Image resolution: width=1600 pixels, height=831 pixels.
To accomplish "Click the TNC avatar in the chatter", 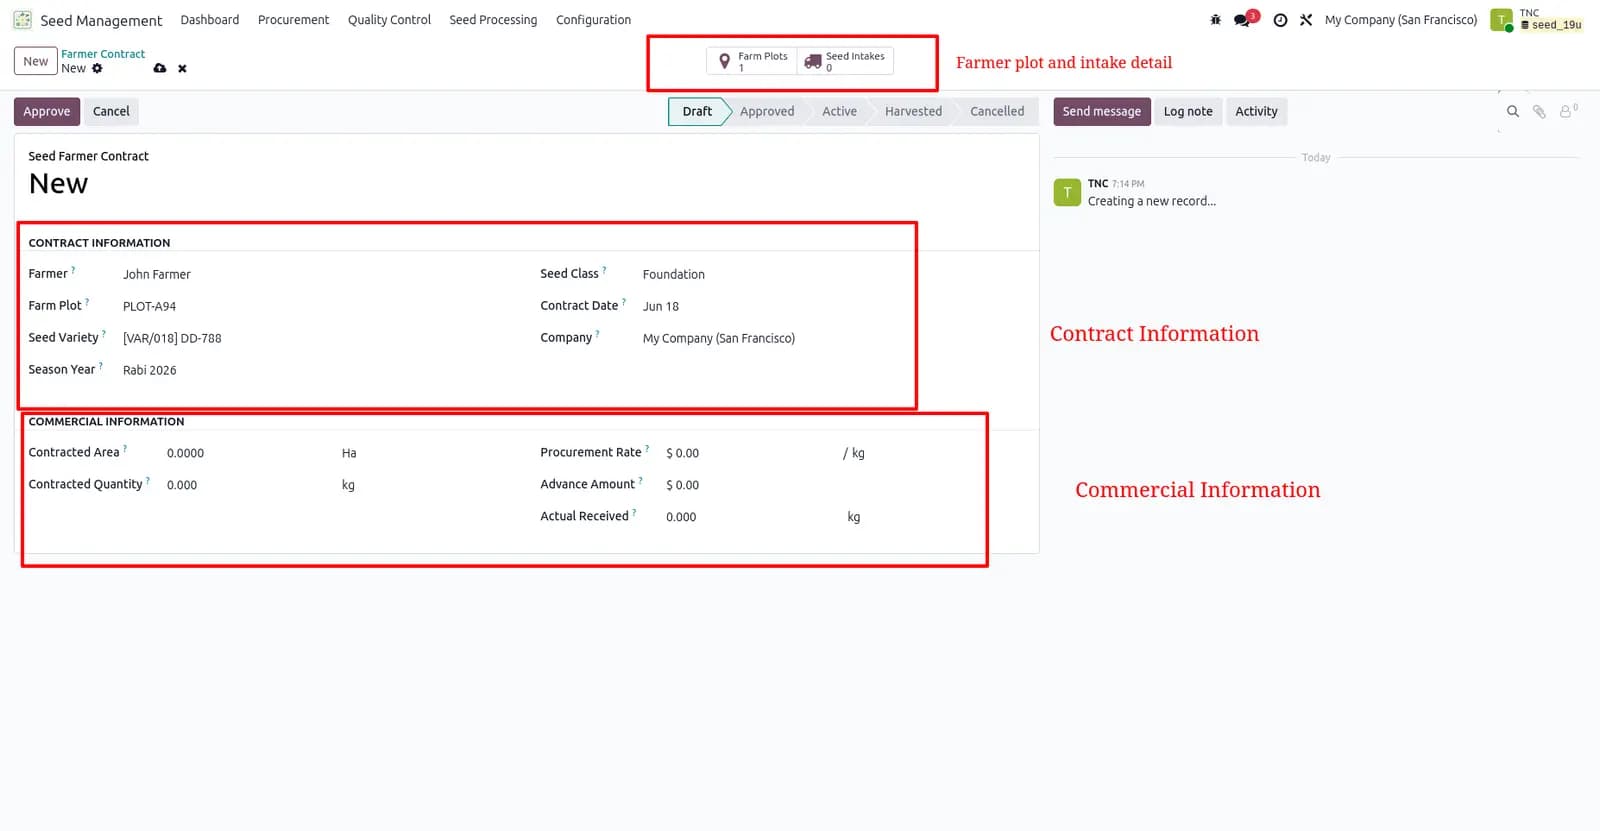I will (x=1067, y=192).
